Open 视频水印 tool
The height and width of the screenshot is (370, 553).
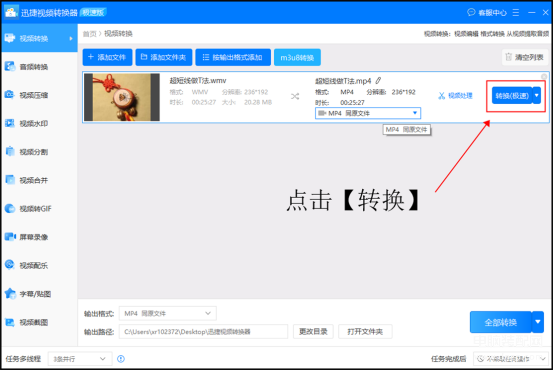point(26,123)
